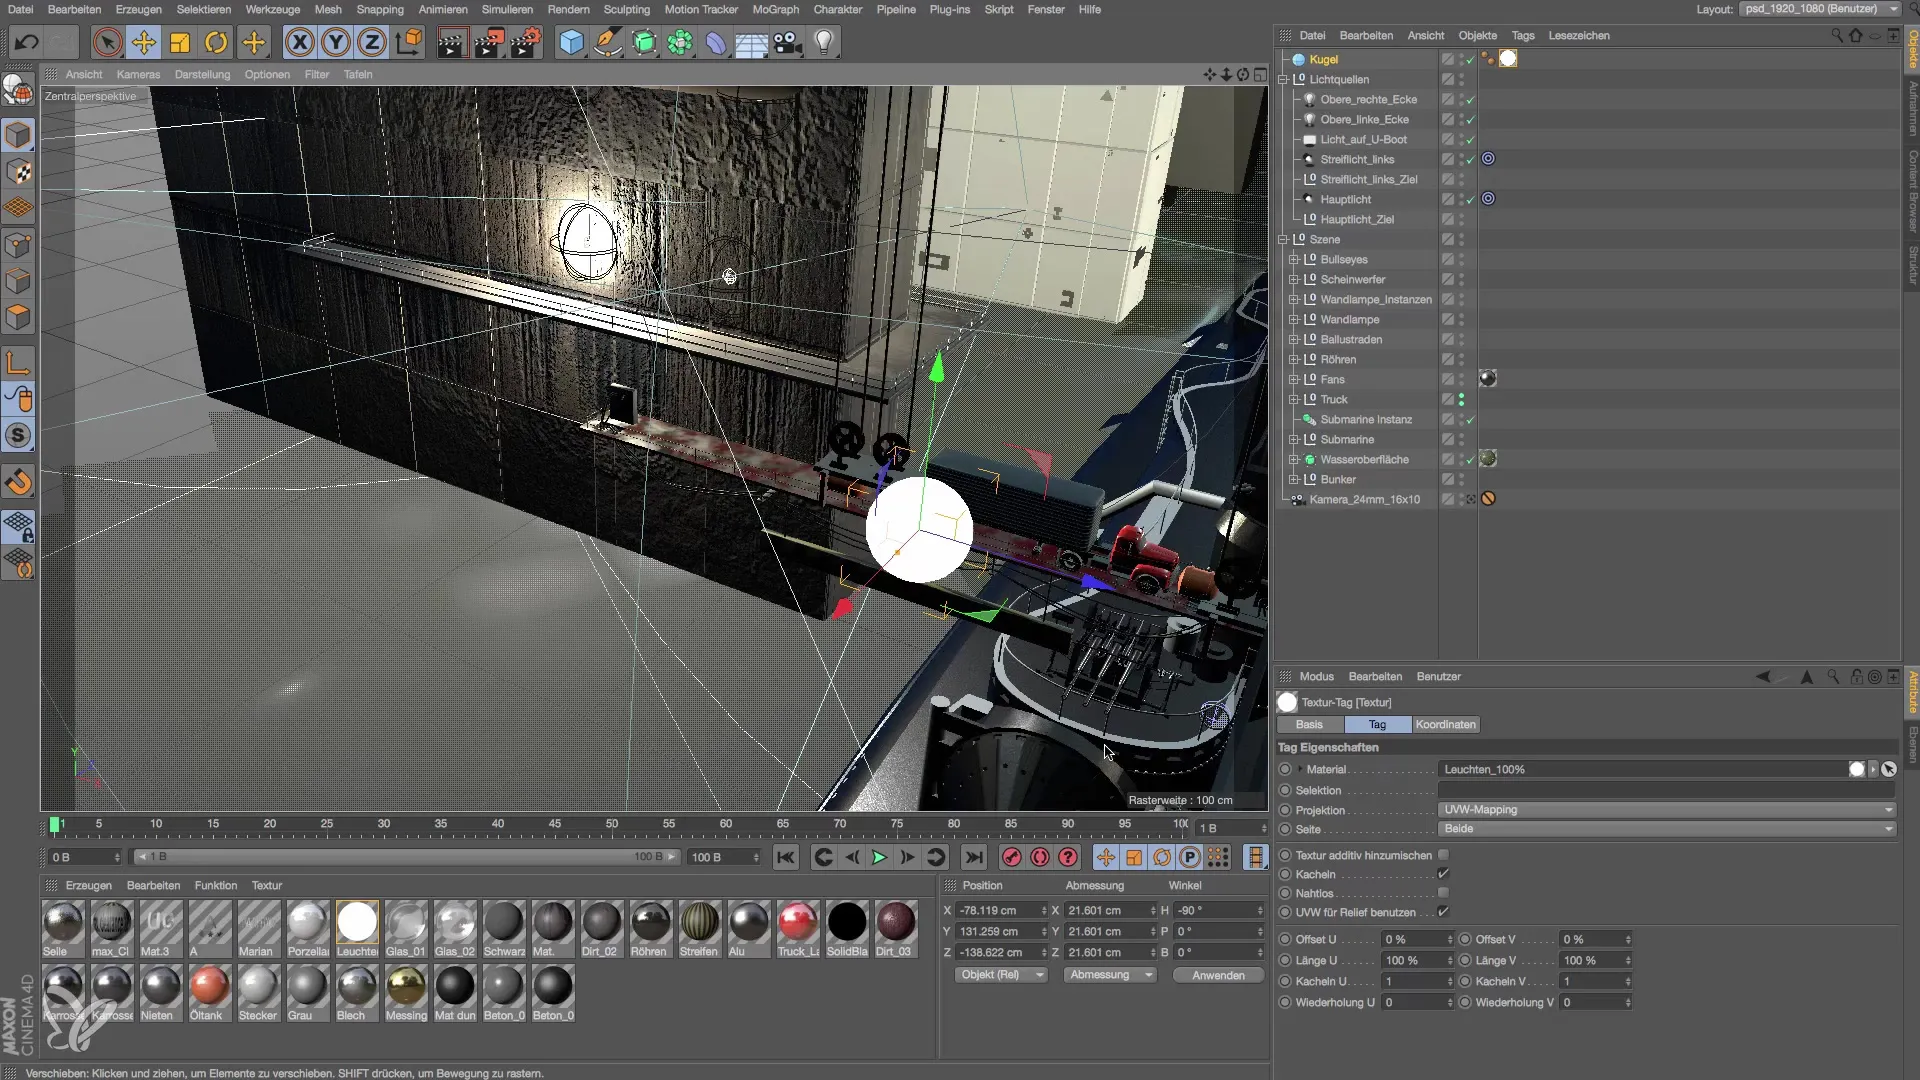Click the Material field Leuchten_100%
This screenshot has height=1080, width=1920.
pos(1645,769)
